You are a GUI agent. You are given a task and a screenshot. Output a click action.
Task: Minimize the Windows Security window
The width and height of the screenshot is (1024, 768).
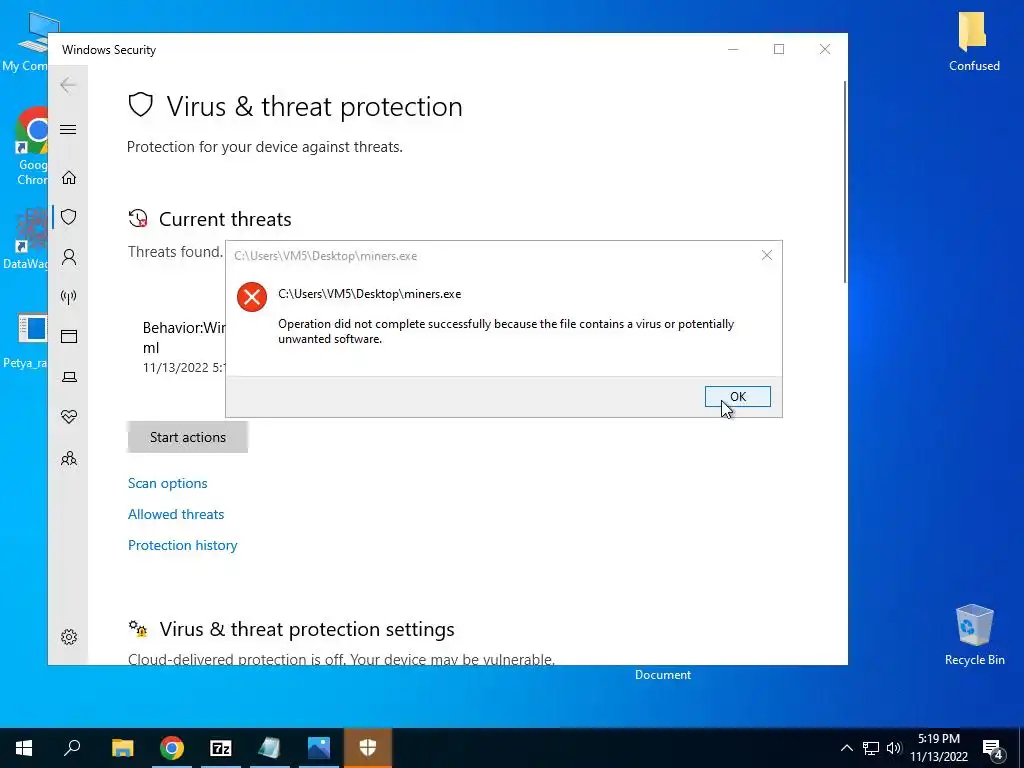click(x=733, y=49)
